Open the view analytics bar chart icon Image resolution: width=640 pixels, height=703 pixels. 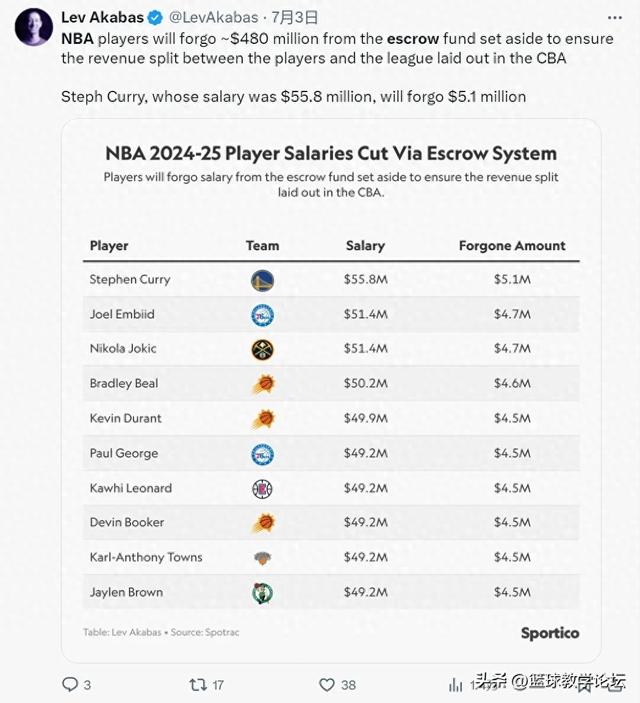pos(455,685)
